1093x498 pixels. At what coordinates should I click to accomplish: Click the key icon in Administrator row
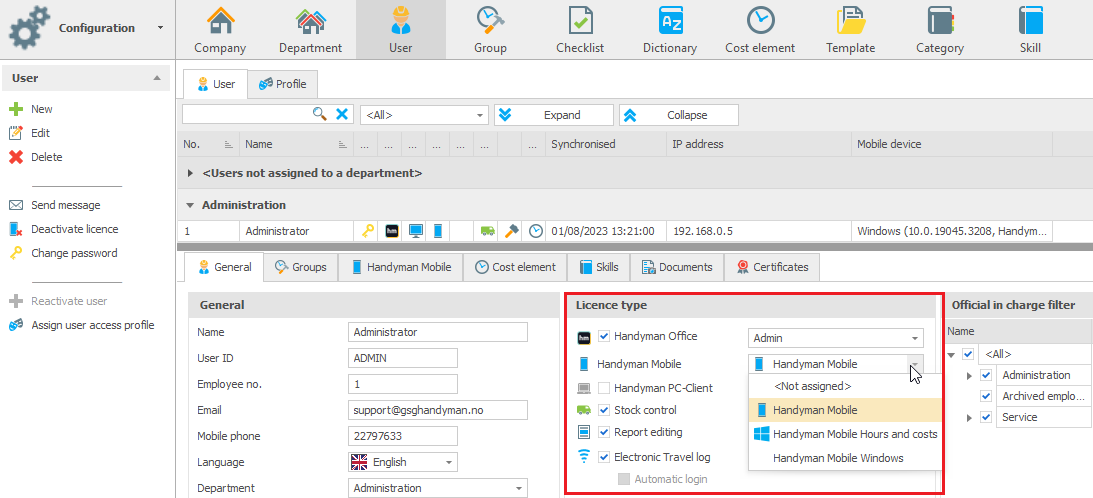pos(368,231)
